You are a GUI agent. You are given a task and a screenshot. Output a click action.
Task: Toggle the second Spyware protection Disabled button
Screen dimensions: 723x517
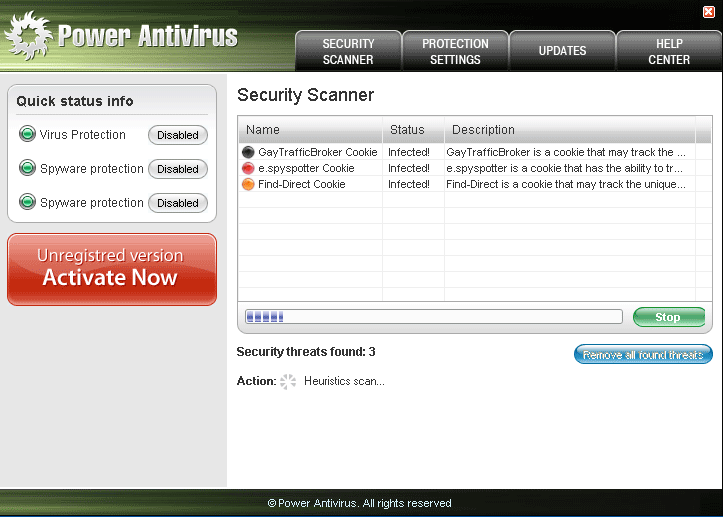tap(178, 203)
